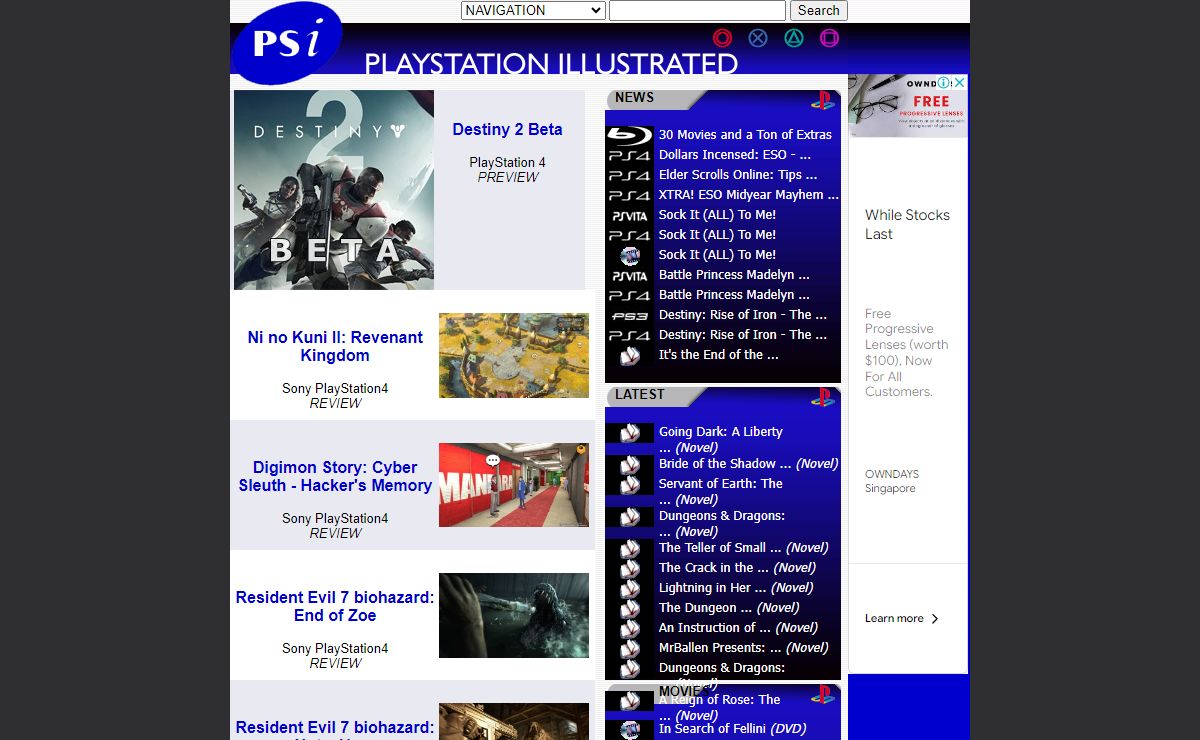Open 'XTRA! ESO Midyear Mayhem' news item
The width and height of the screenshot is (1200, 740).
(x=749, y=195)
